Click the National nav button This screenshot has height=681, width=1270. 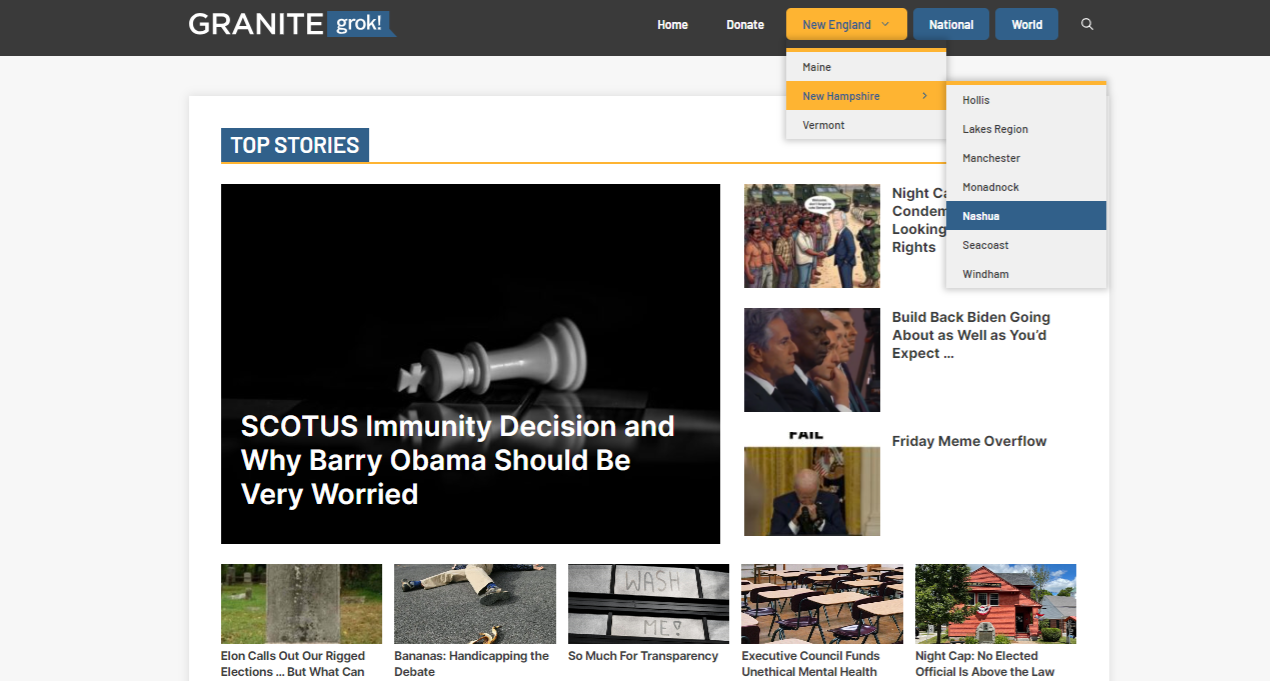950,25
